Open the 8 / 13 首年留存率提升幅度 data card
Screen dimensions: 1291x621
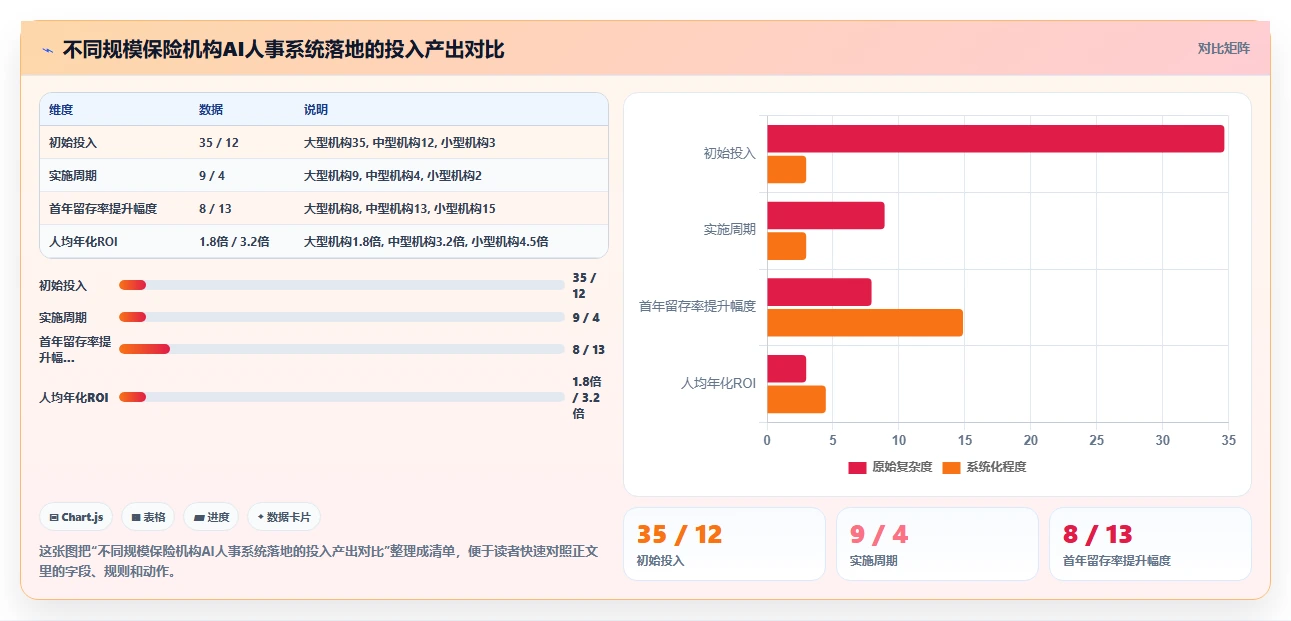1150,544
